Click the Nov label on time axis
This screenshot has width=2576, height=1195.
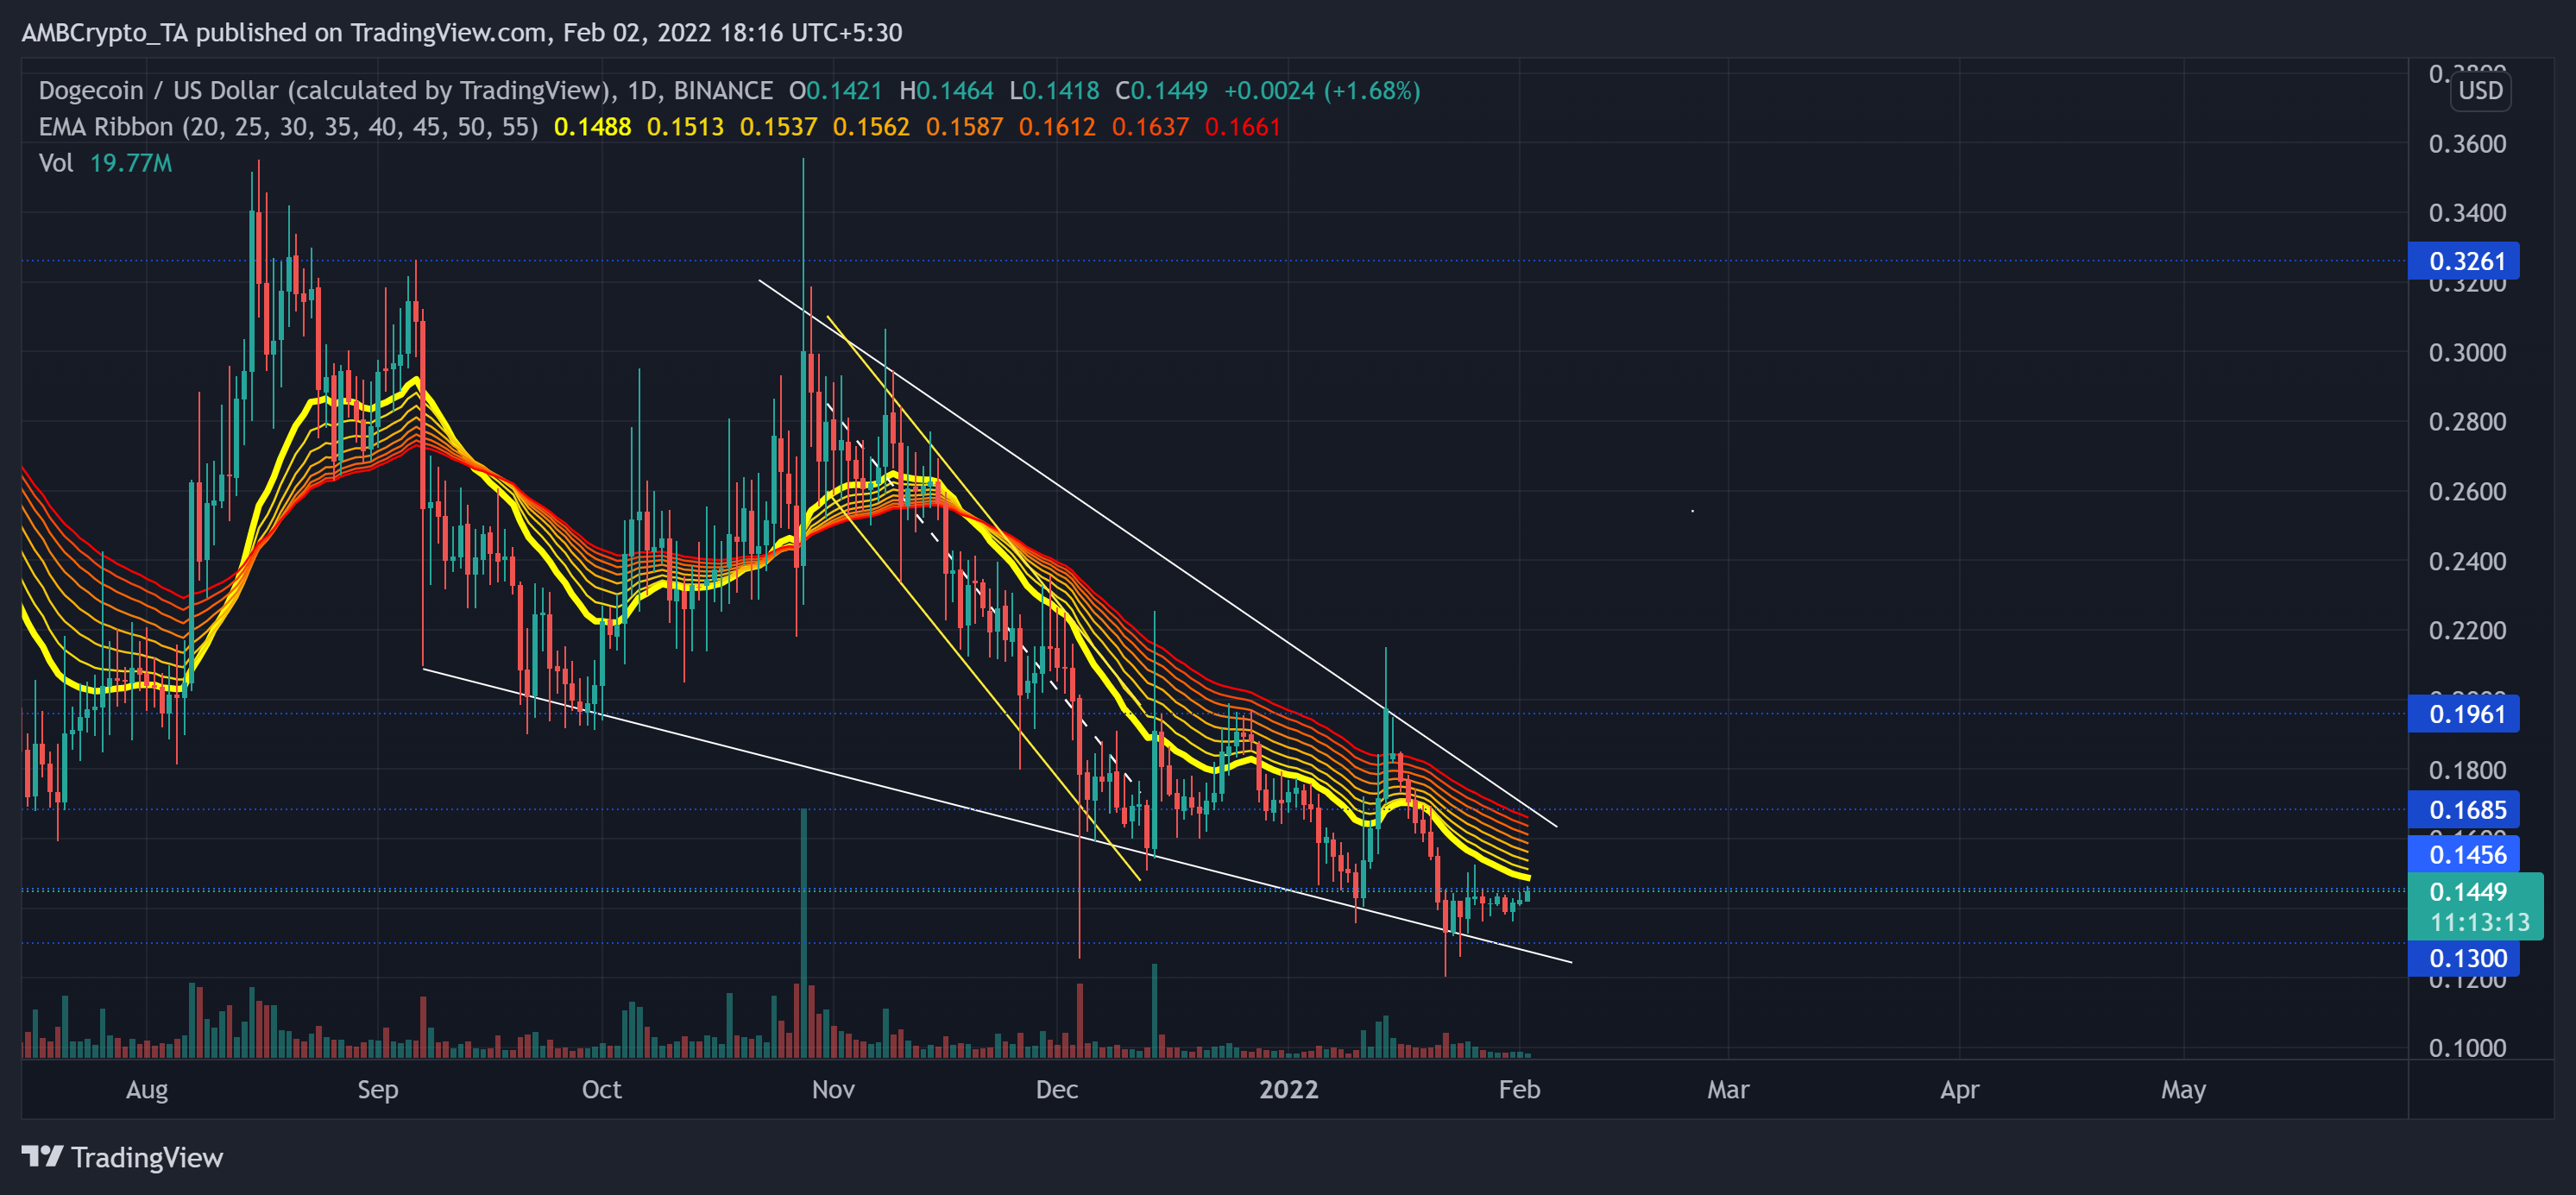click(x=833, y=1090)
